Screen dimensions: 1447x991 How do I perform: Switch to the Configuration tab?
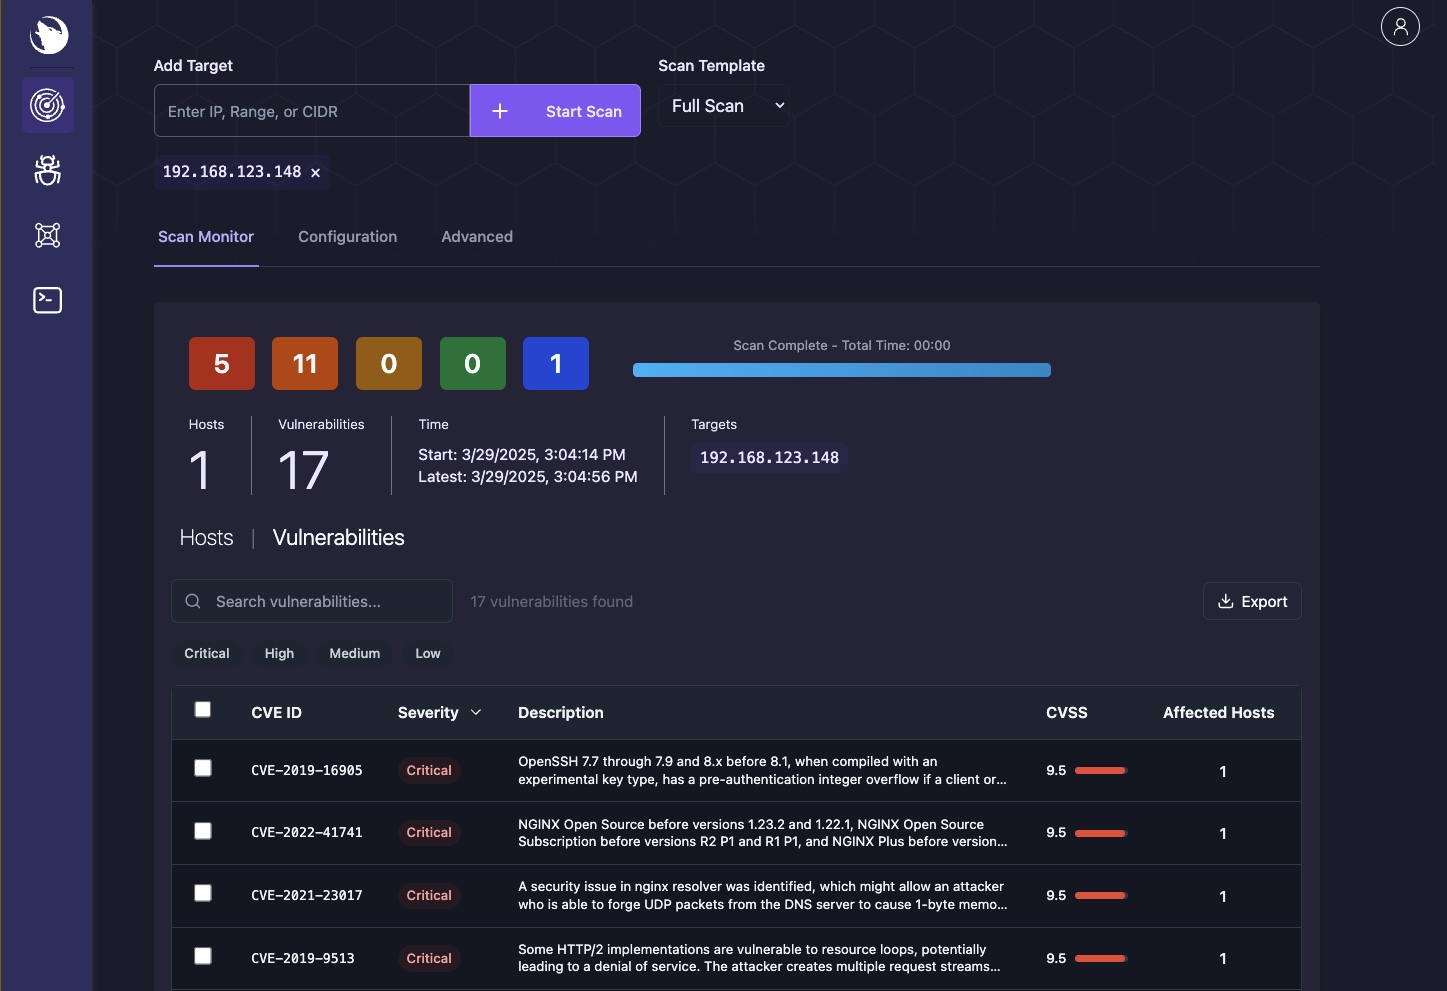[347, 237]
